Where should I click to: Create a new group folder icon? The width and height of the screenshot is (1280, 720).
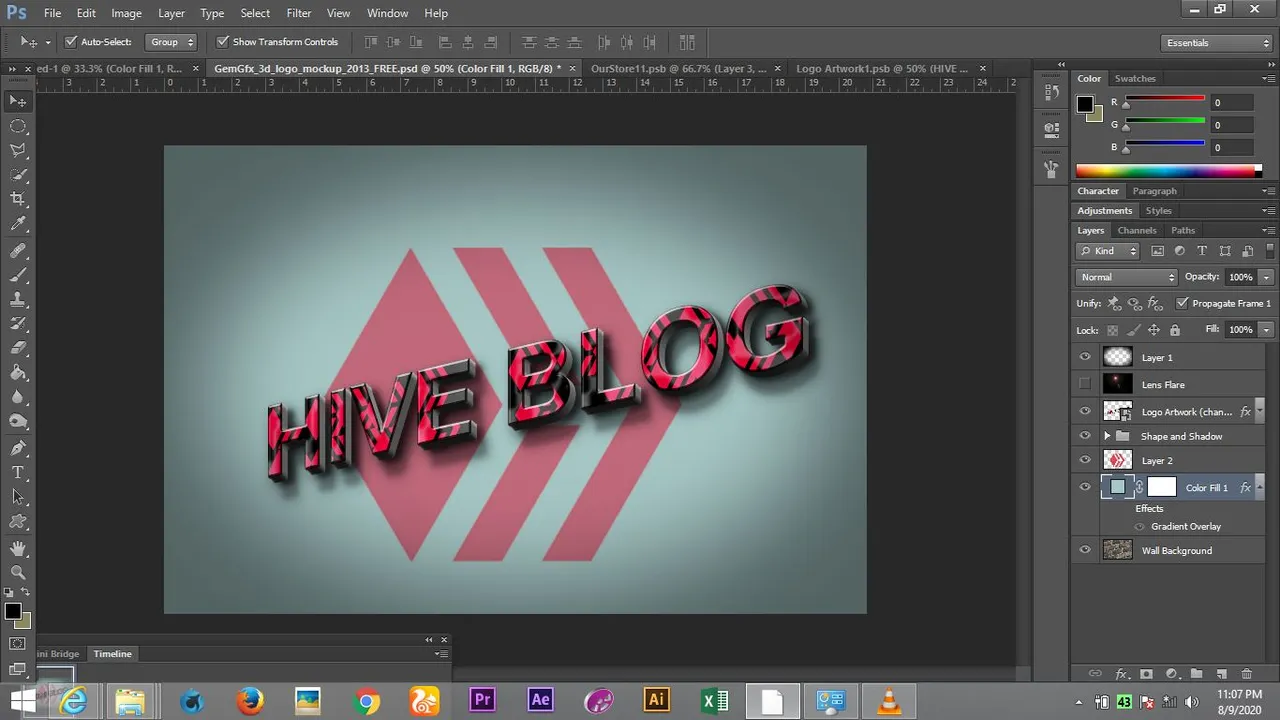click(1195, 674)
